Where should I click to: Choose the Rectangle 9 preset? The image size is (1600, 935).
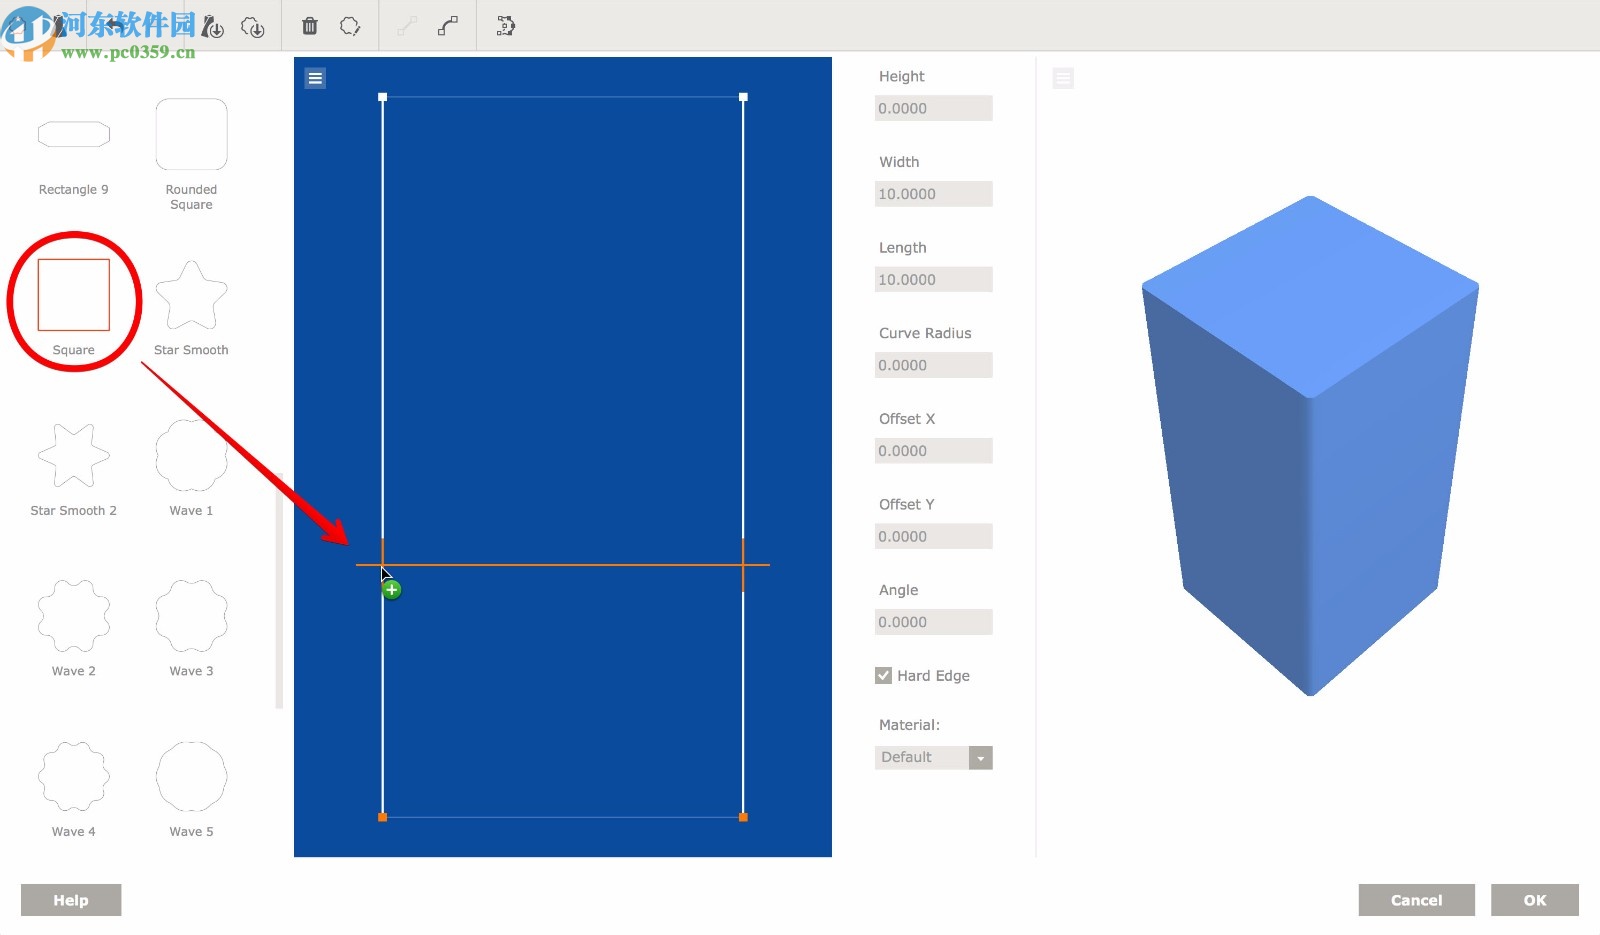(73, 133)
